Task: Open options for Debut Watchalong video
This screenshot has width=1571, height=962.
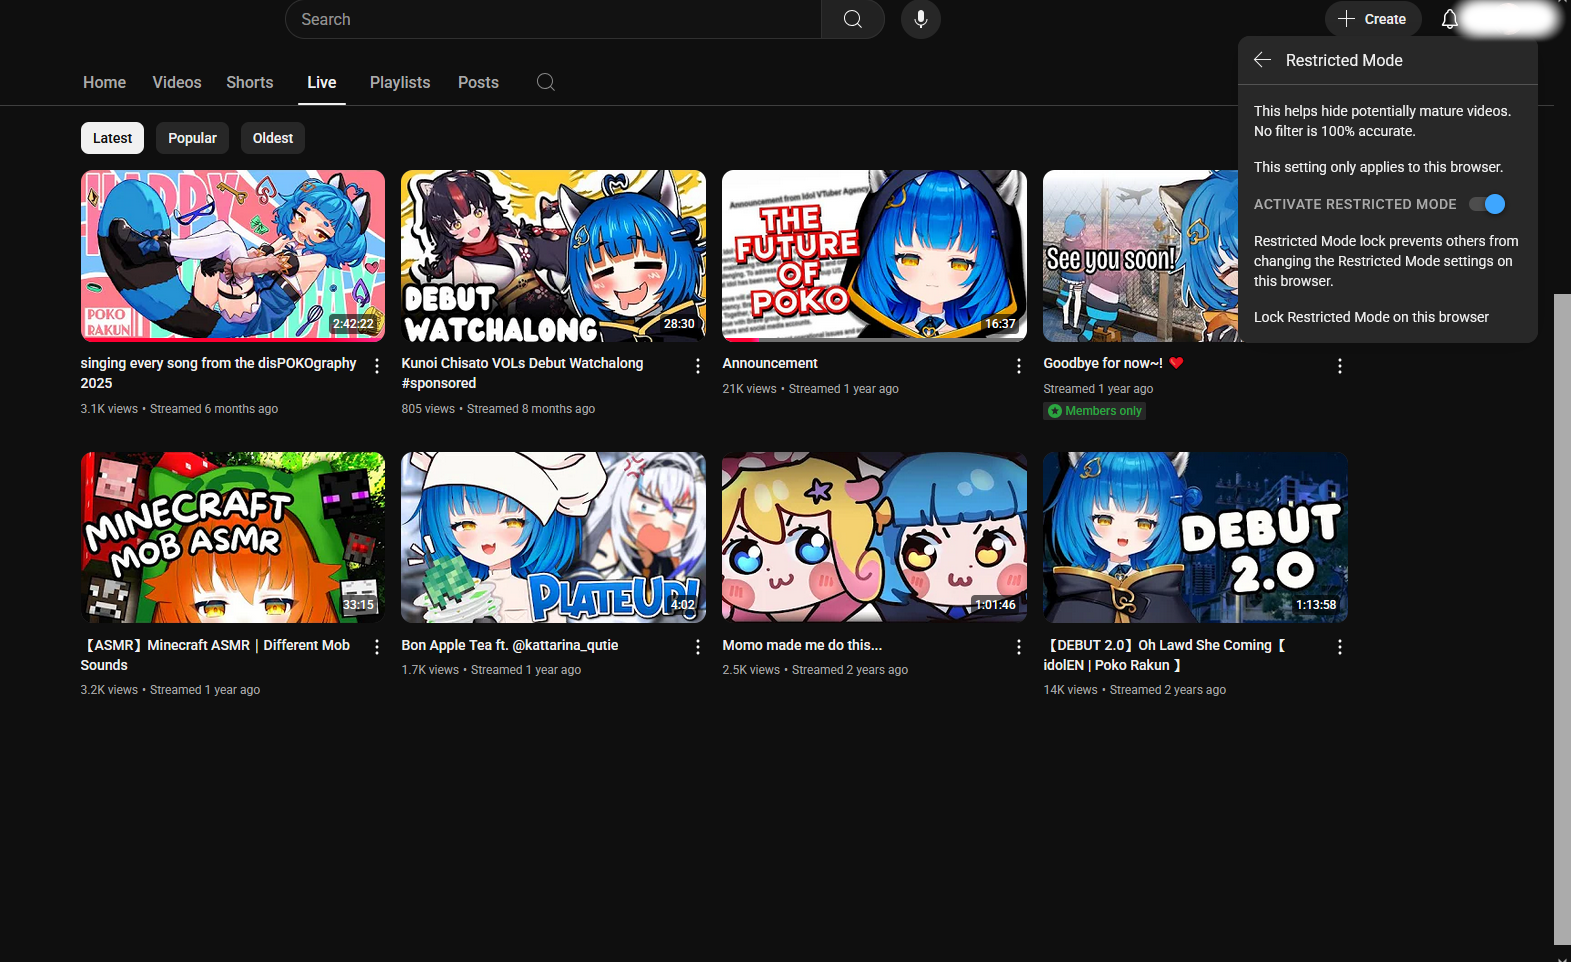Action: coord(697,366)
